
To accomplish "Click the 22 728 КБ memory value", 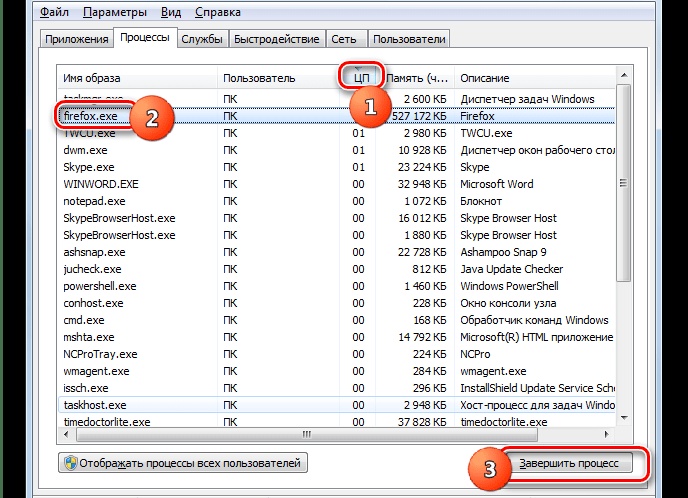I will [x=422, y=253].
